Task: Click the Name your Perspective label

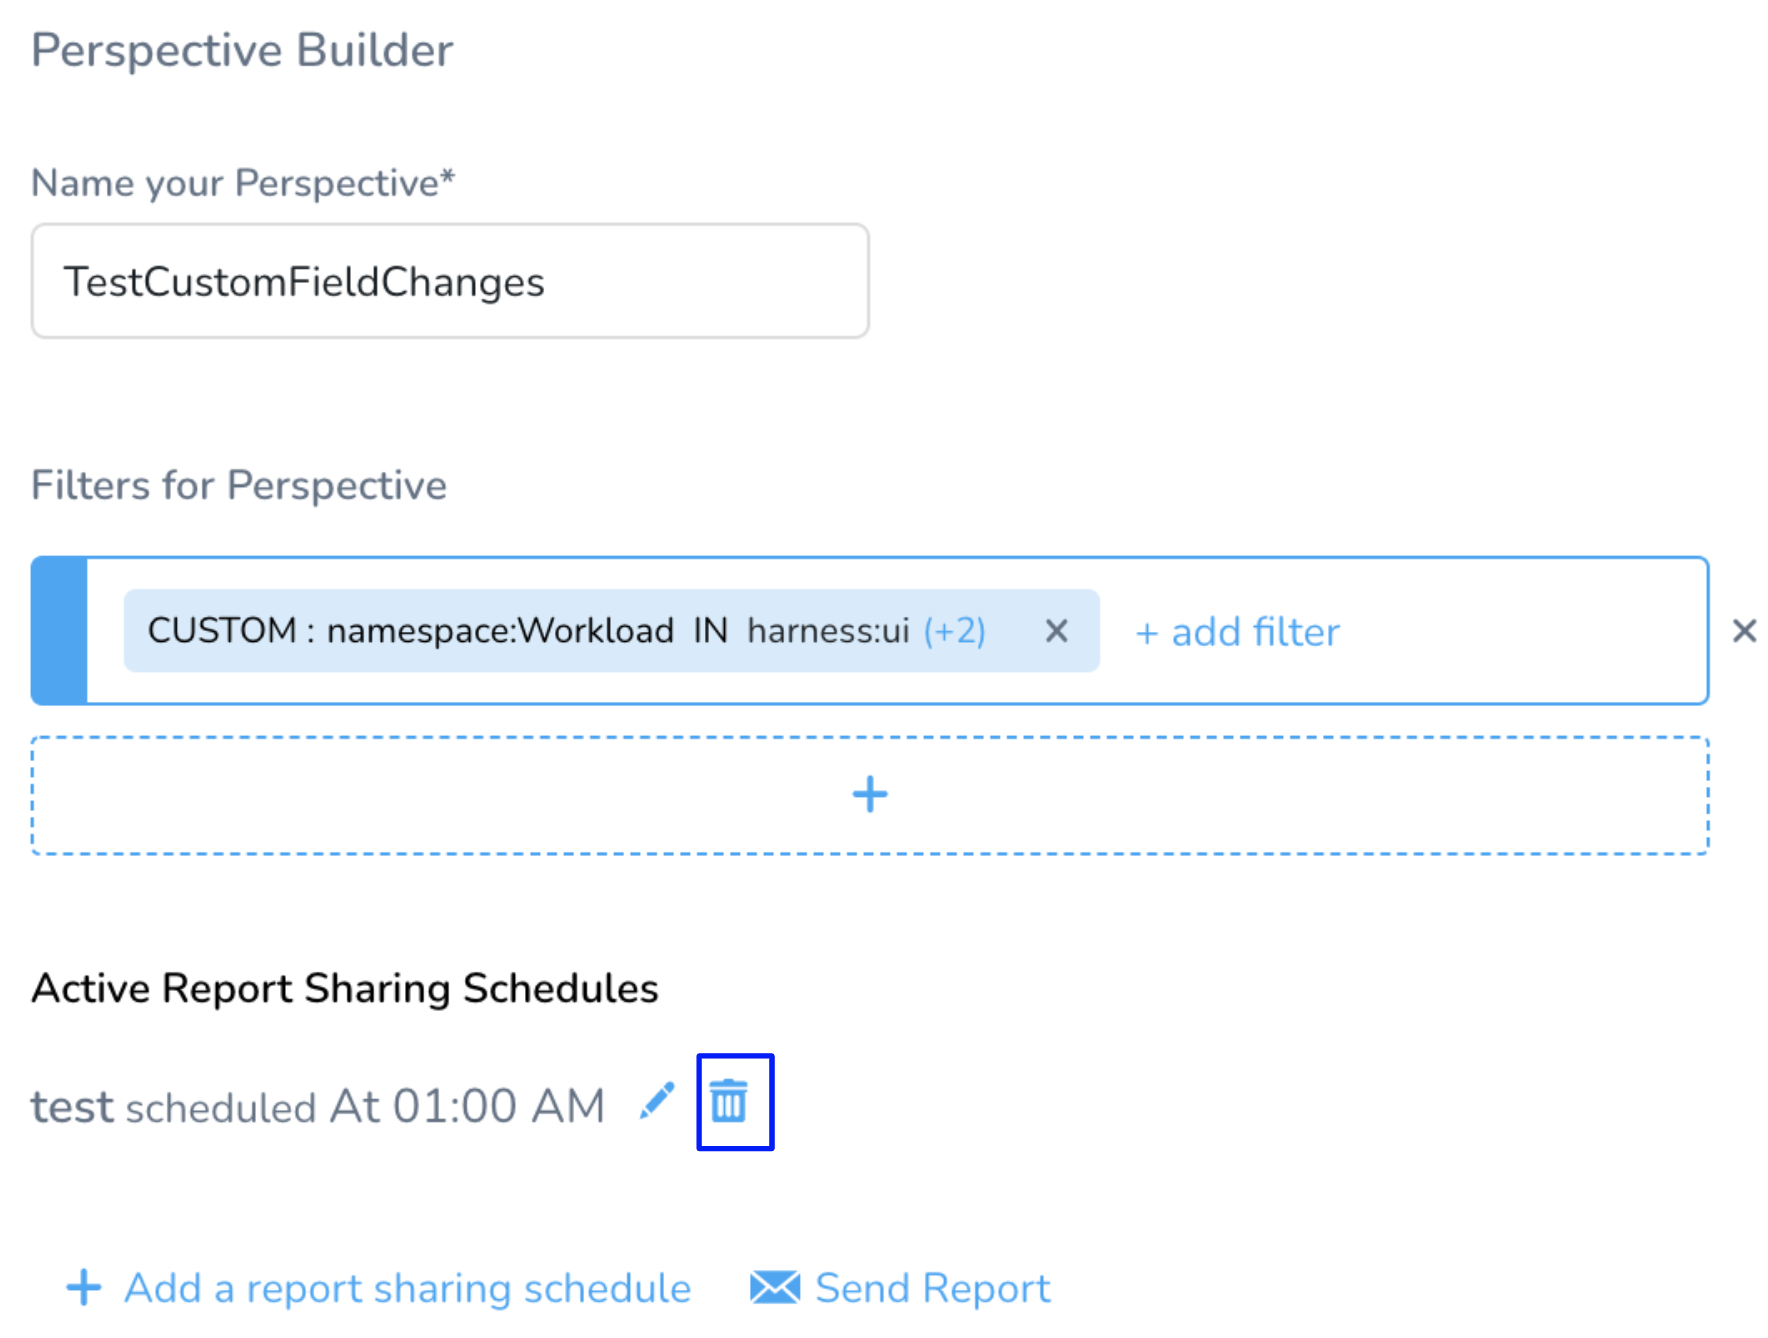Action: pyautogui.click(x=243, y=183)
